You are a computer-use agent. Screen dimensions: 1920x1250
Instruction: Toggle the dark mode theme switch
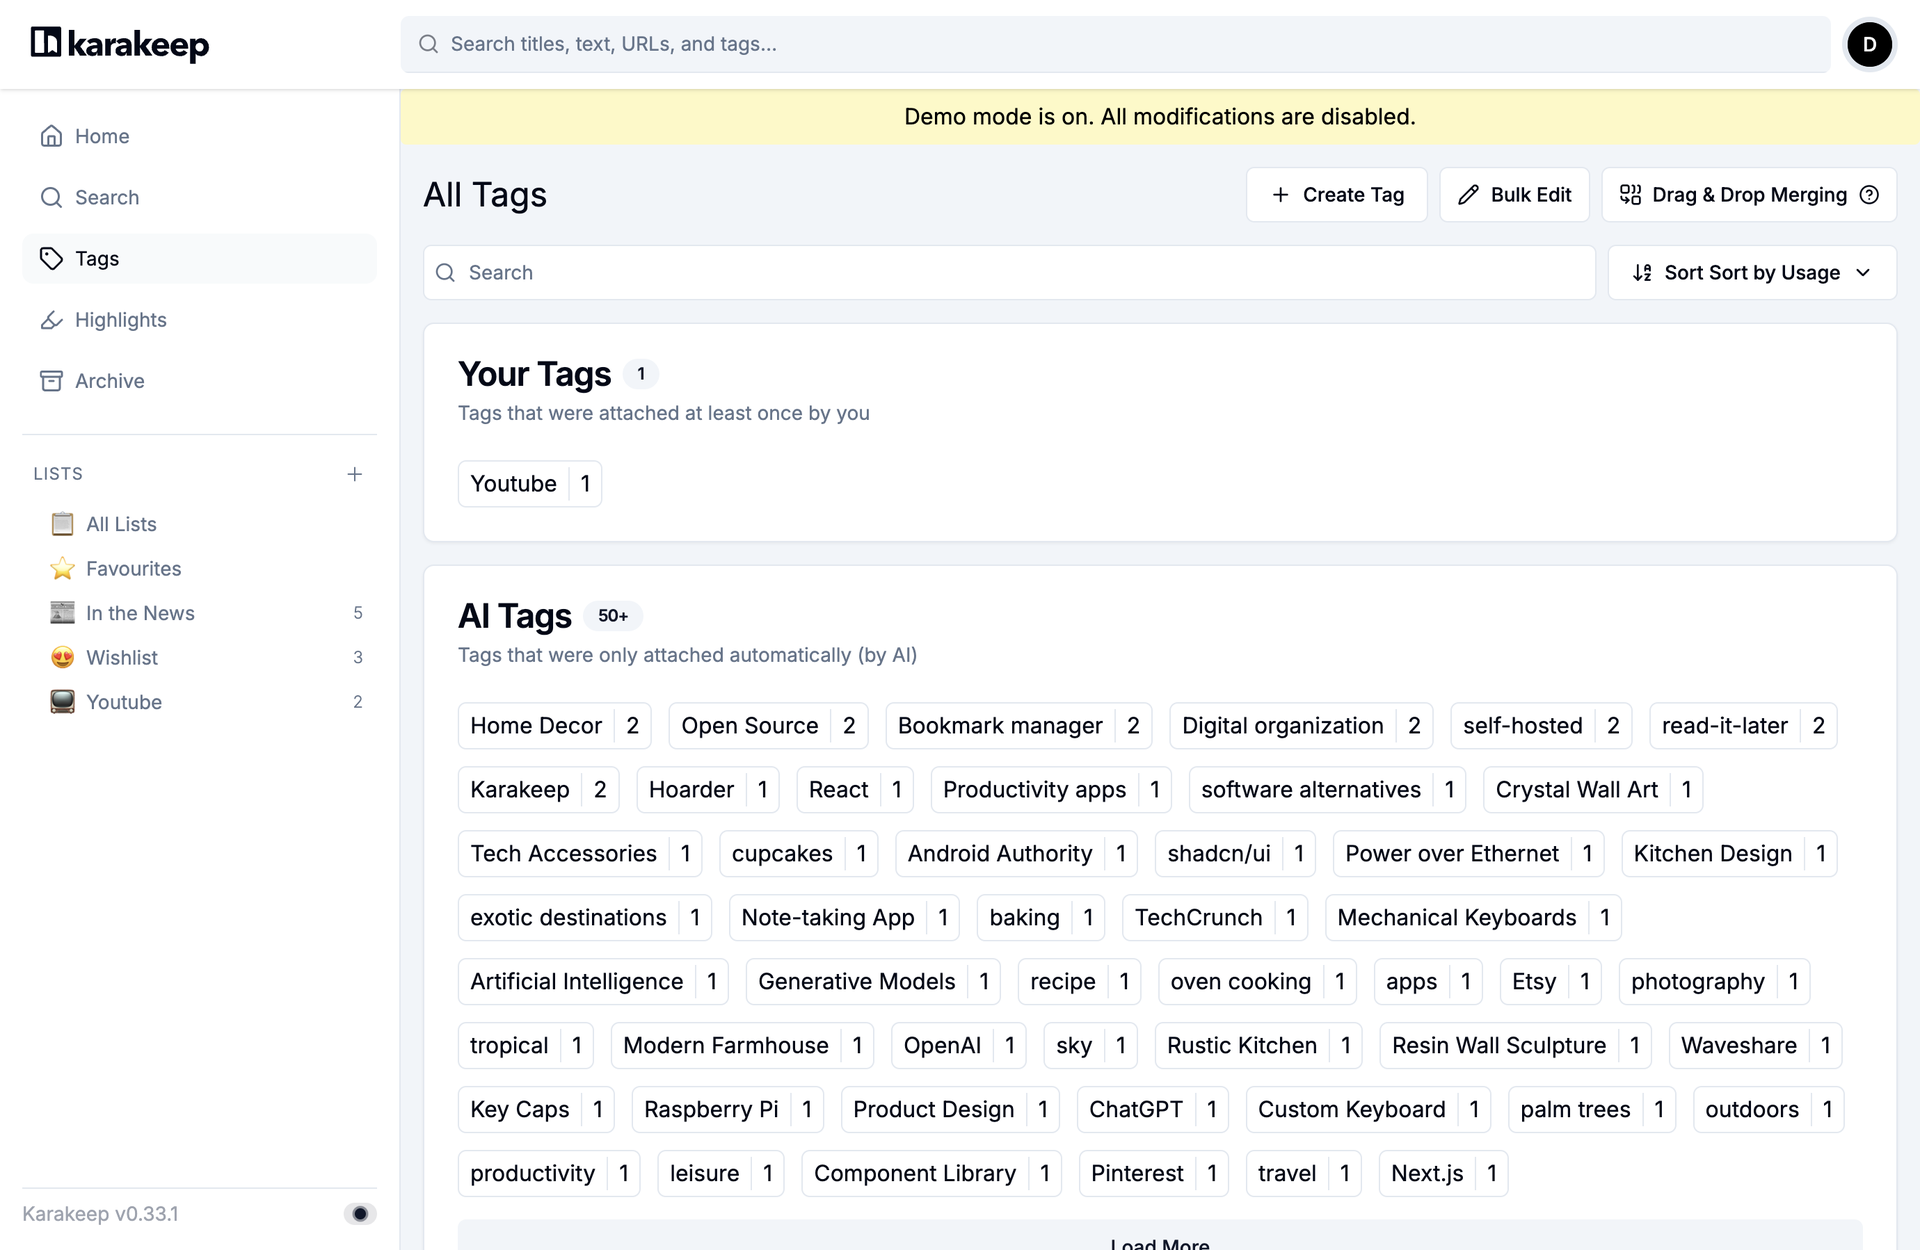pos(360,1214)
